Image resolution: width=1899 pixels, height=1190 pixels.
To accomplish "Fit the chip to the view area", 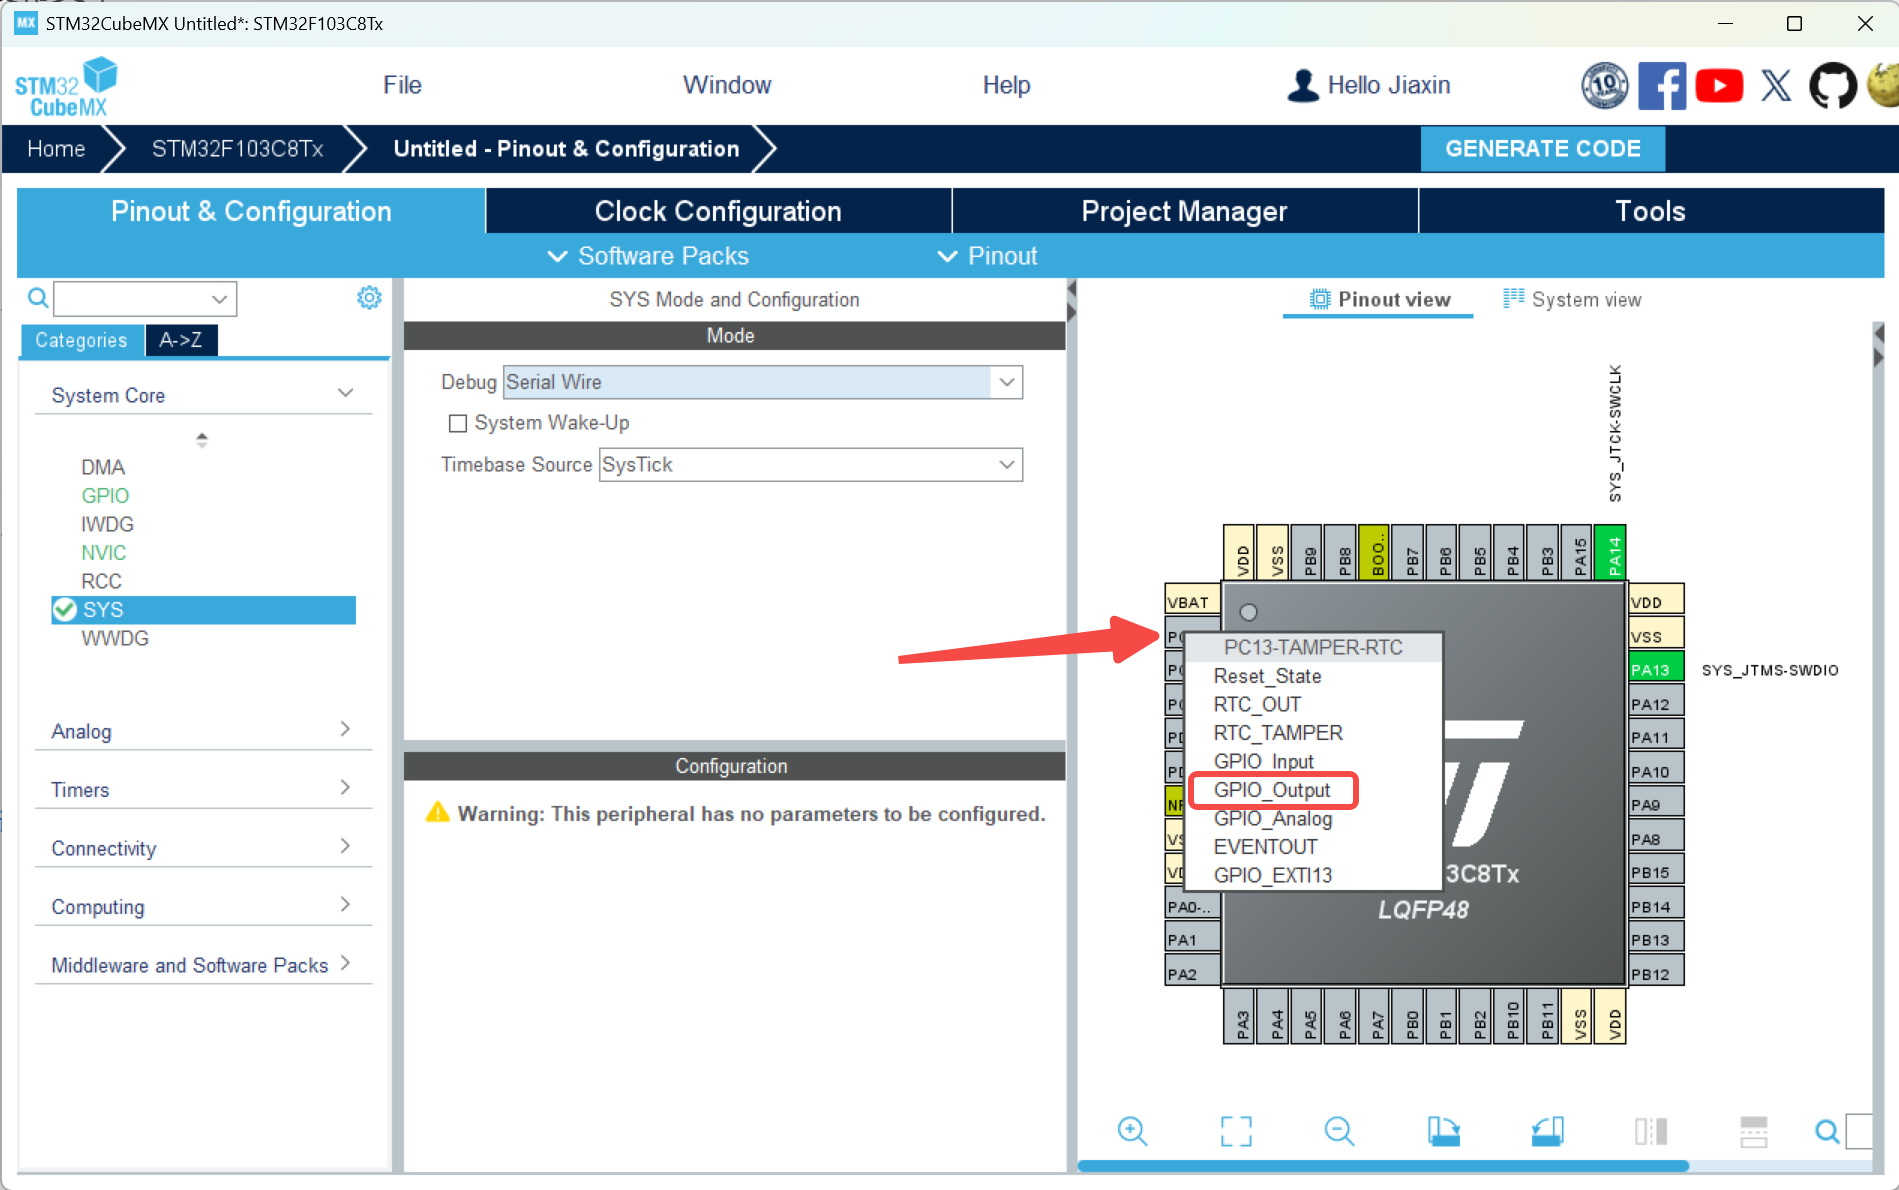I will (x=1236, y=1131).
